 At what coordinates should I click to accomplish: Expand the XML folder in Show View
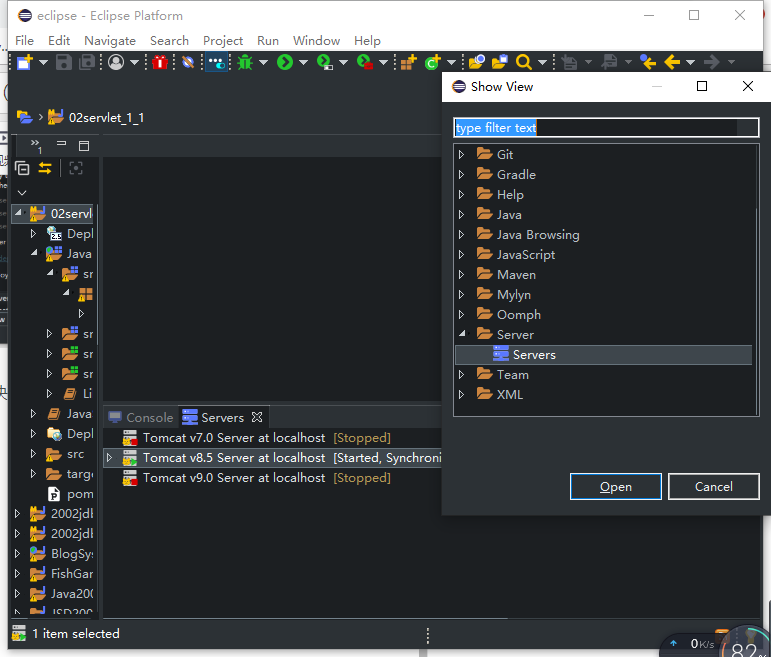tap(461, 394)
